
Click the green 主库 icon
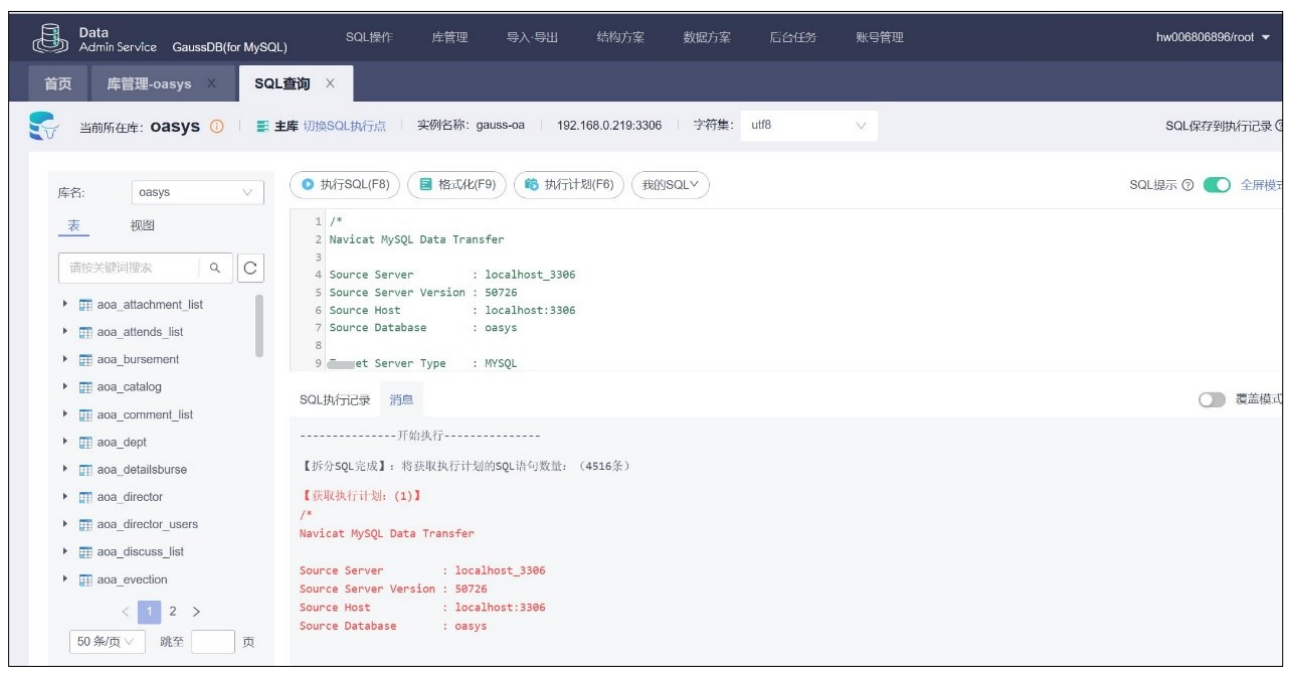tap(263, 127)
